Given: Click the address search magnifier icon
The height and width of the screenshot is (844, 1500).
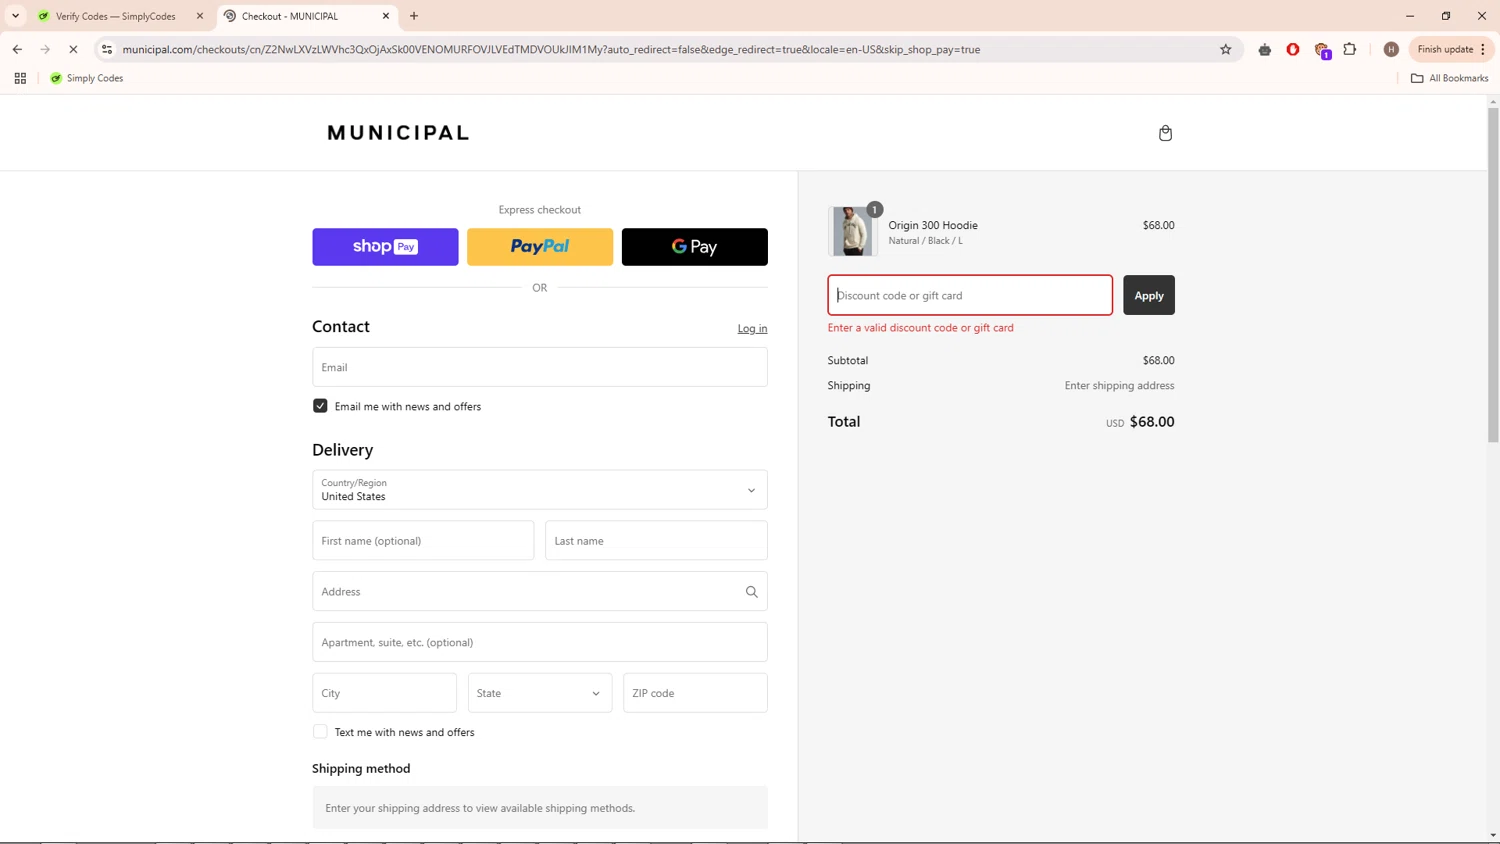Looking at the screenshot, I should pos(751,592).
